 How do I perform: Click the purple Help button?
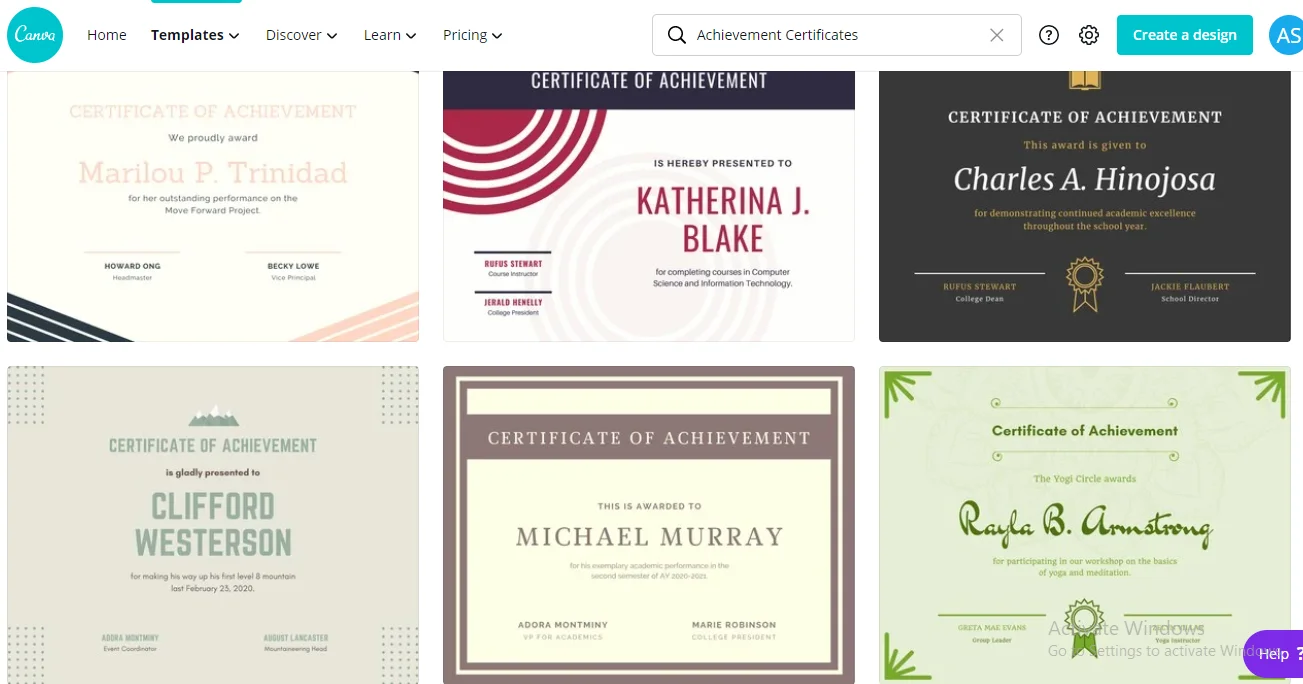click(1273, 654)
